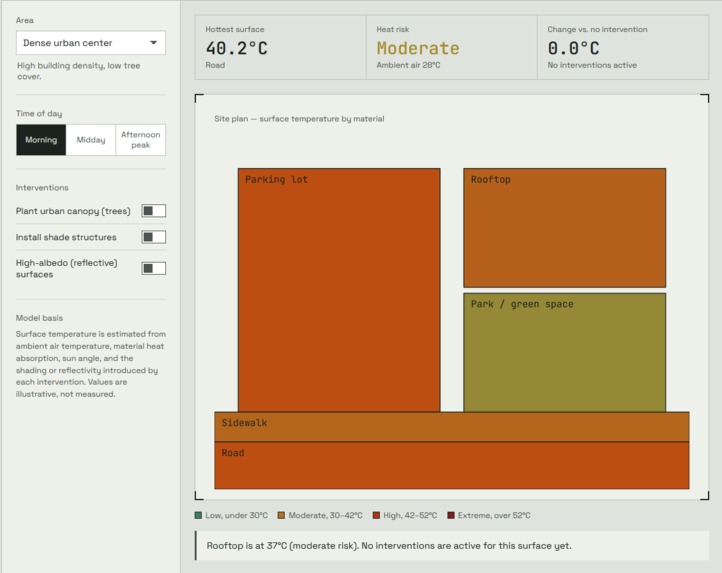Click the 'Interventions' section label
Screen dimensions: 722x573
[x=42, y=187]
